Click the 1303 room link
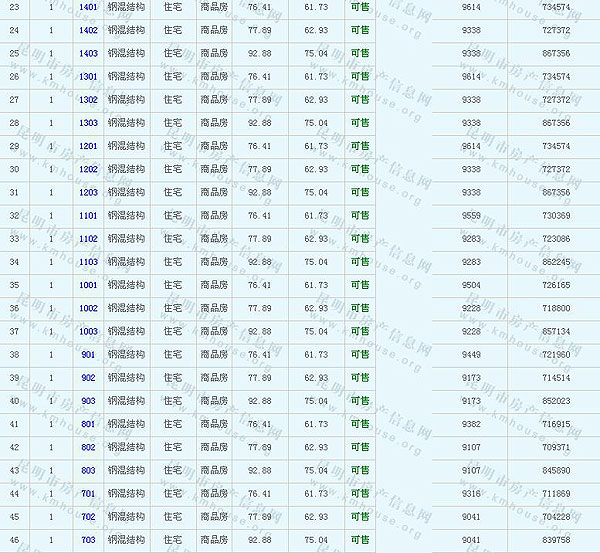Screen dimensions: 600x553 click(88, 122)
